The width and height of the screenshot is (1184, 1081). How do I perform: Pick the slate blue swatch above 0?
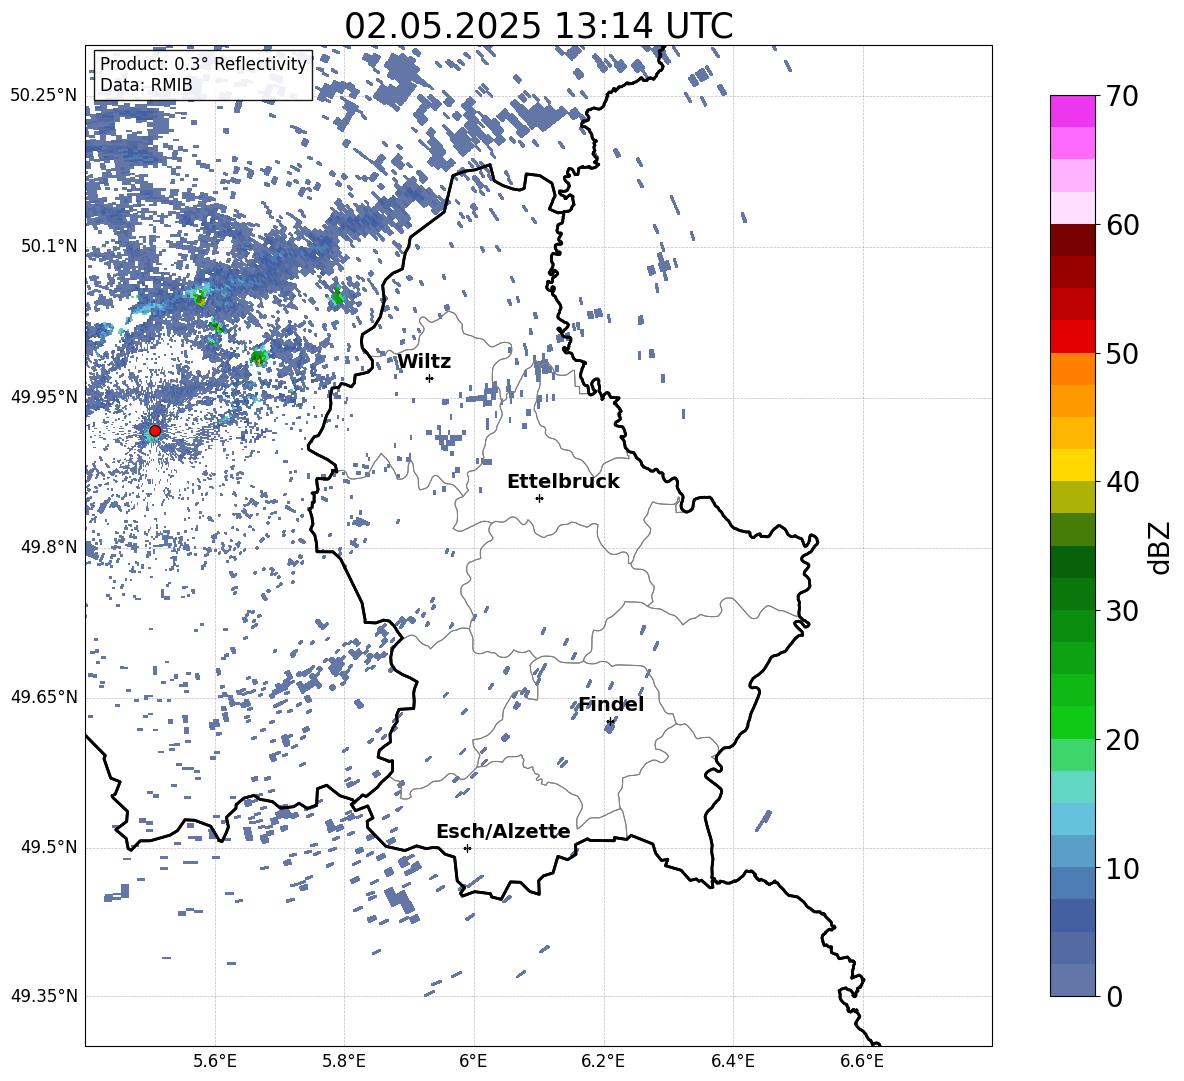[x=1072, y=980]
